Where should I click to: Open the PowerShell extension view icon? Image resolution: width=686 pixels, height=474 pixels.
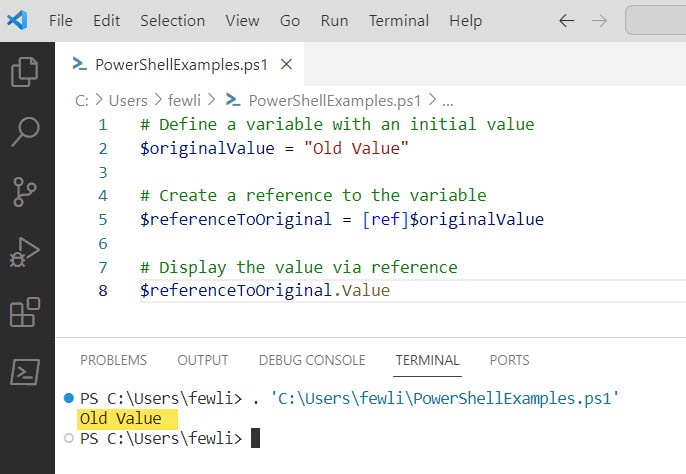coord(24,372)
